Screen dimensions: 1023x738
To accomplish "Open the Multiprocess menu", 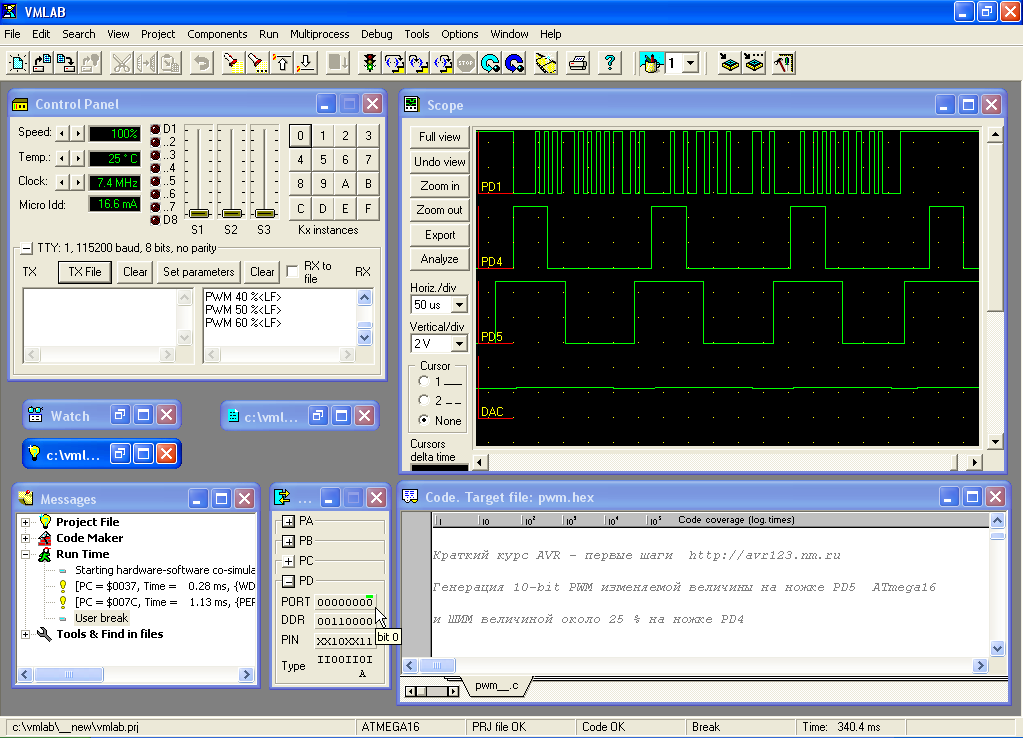I will pyautogui.click(x=320, y=34).
